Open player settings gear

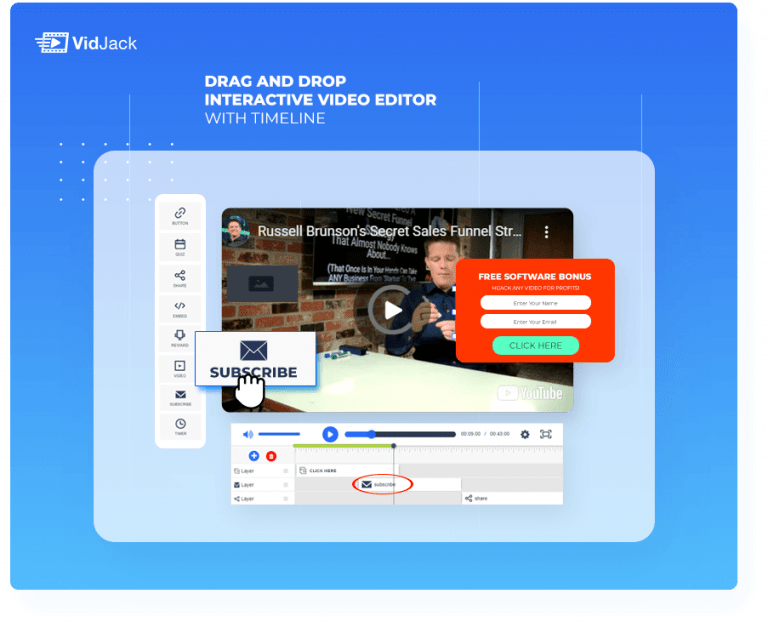pos(525,434)
